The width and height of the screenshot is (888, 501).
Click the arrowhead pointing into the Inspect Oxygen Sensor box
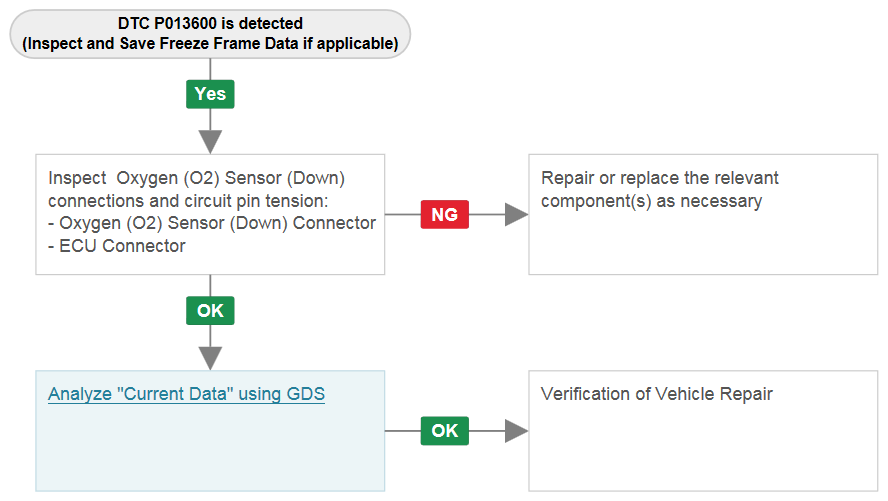pyautogui.click(x=210, y=141)
